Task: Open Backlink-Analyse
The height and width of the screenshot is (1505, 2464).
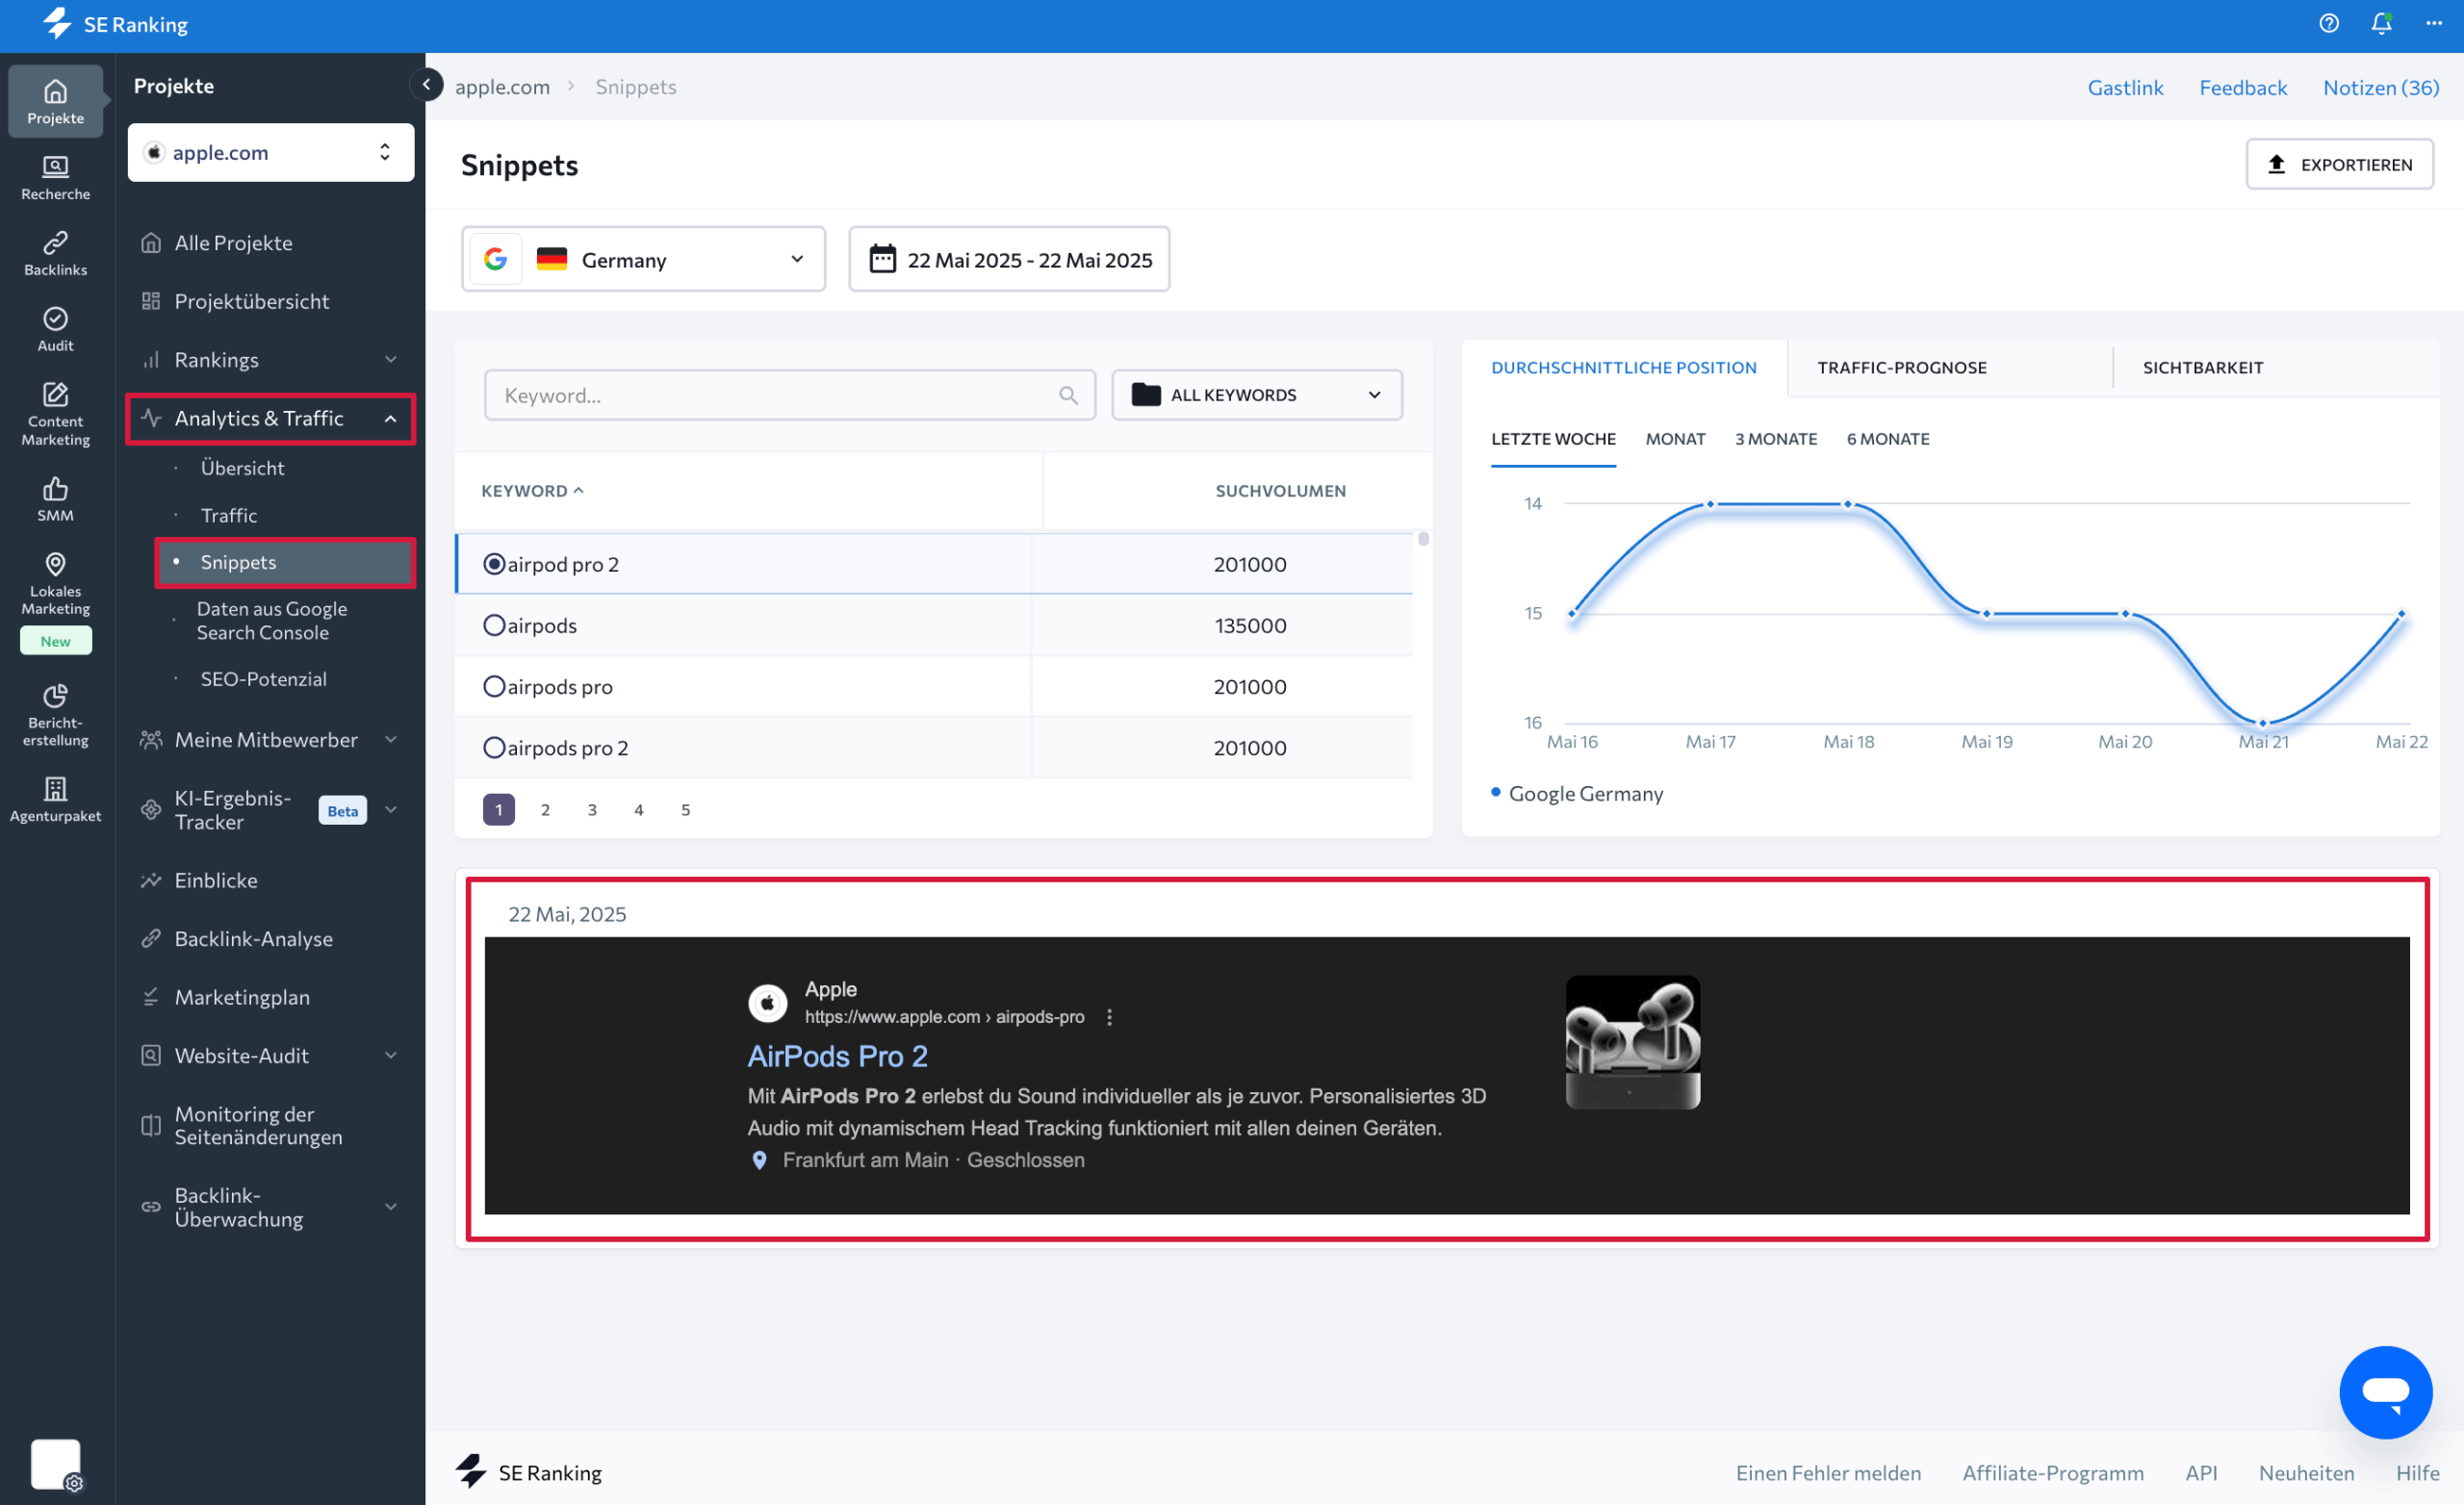Action: click(x=253, y=939)
